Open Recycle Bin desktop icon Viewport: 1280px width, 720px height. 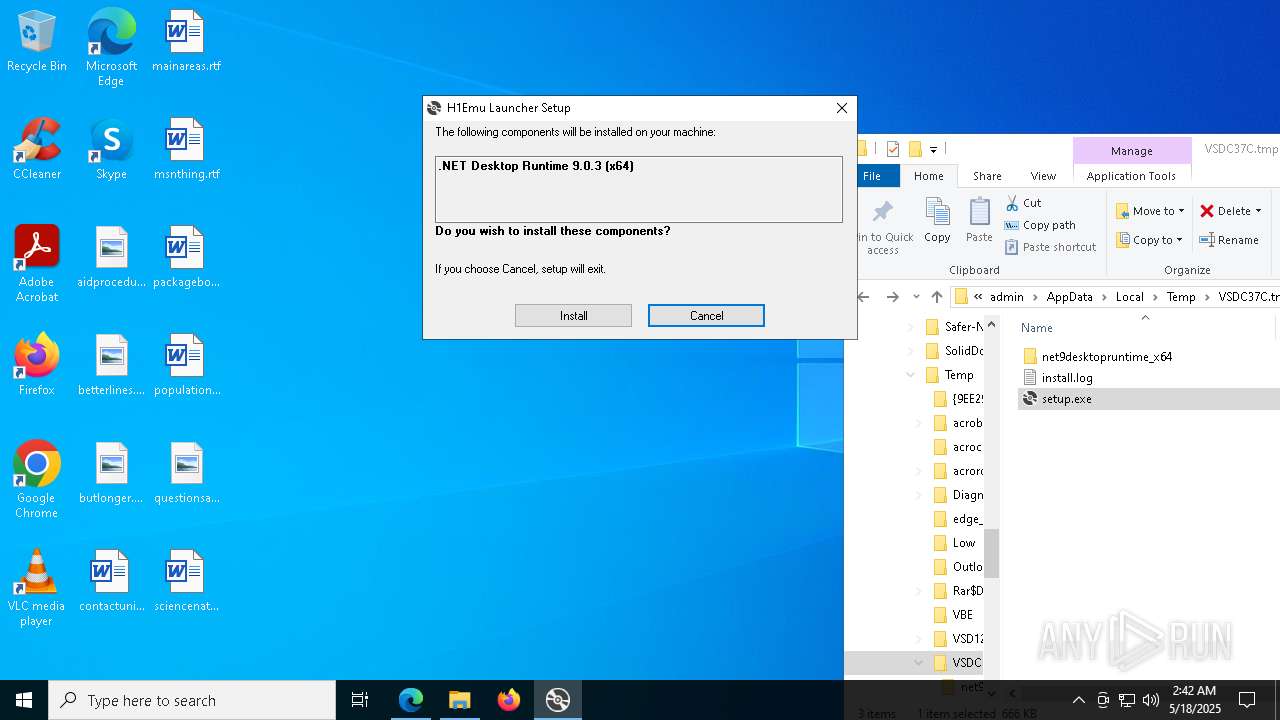37,42
